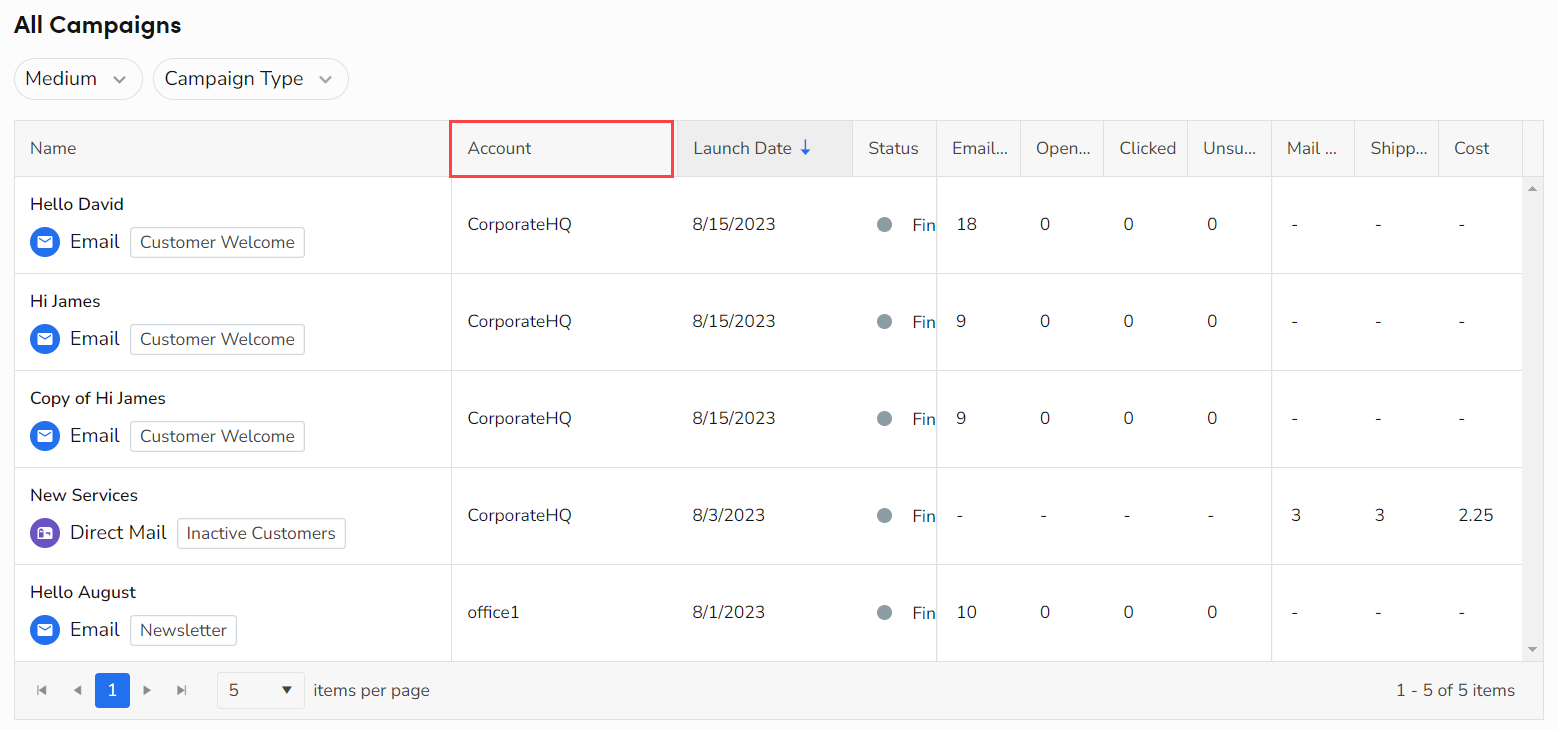Click the 2.25 cost value
Image resolution: width=1558 pixels, height=730 pixels.
pos(1476,515)
